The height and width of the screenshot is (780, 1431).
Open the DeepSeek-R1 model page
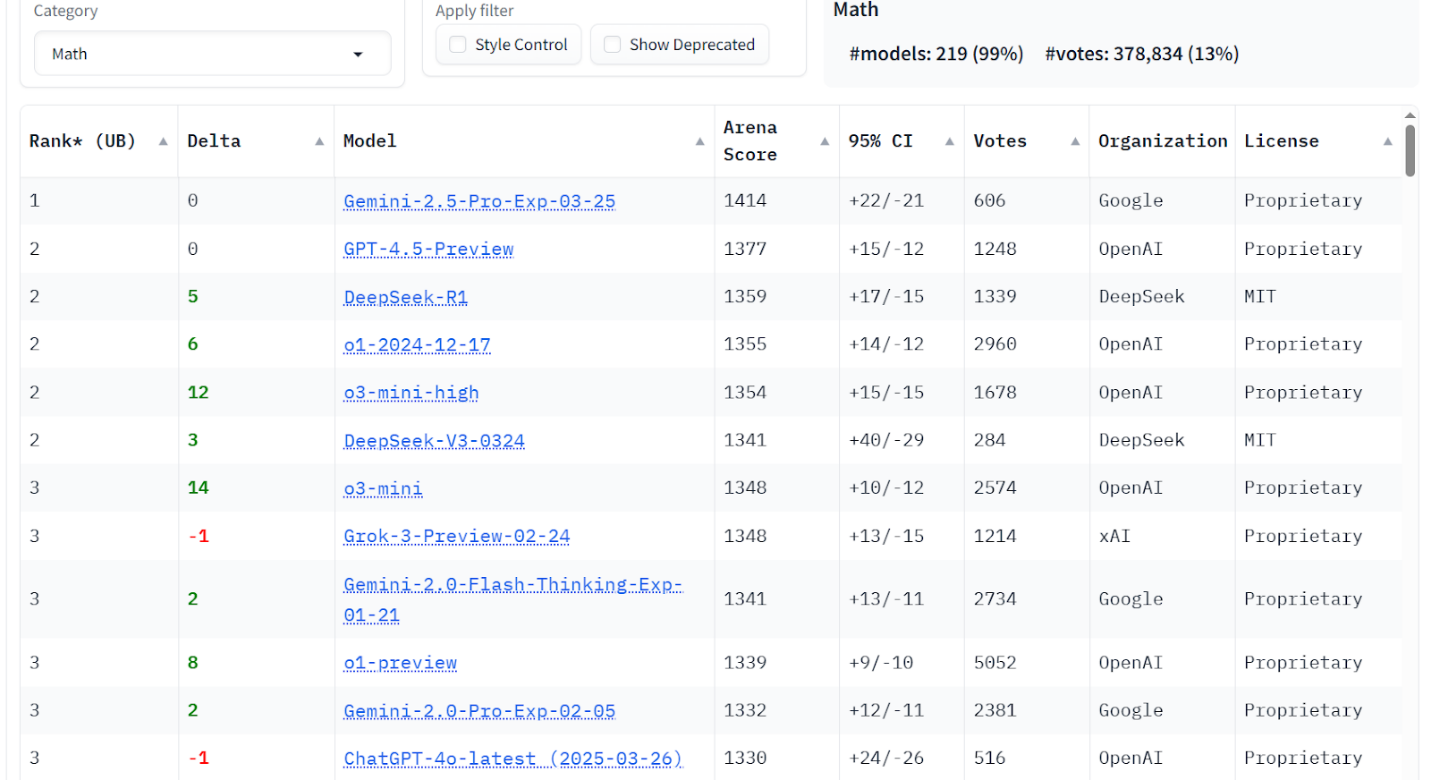(x=405, y=297)
